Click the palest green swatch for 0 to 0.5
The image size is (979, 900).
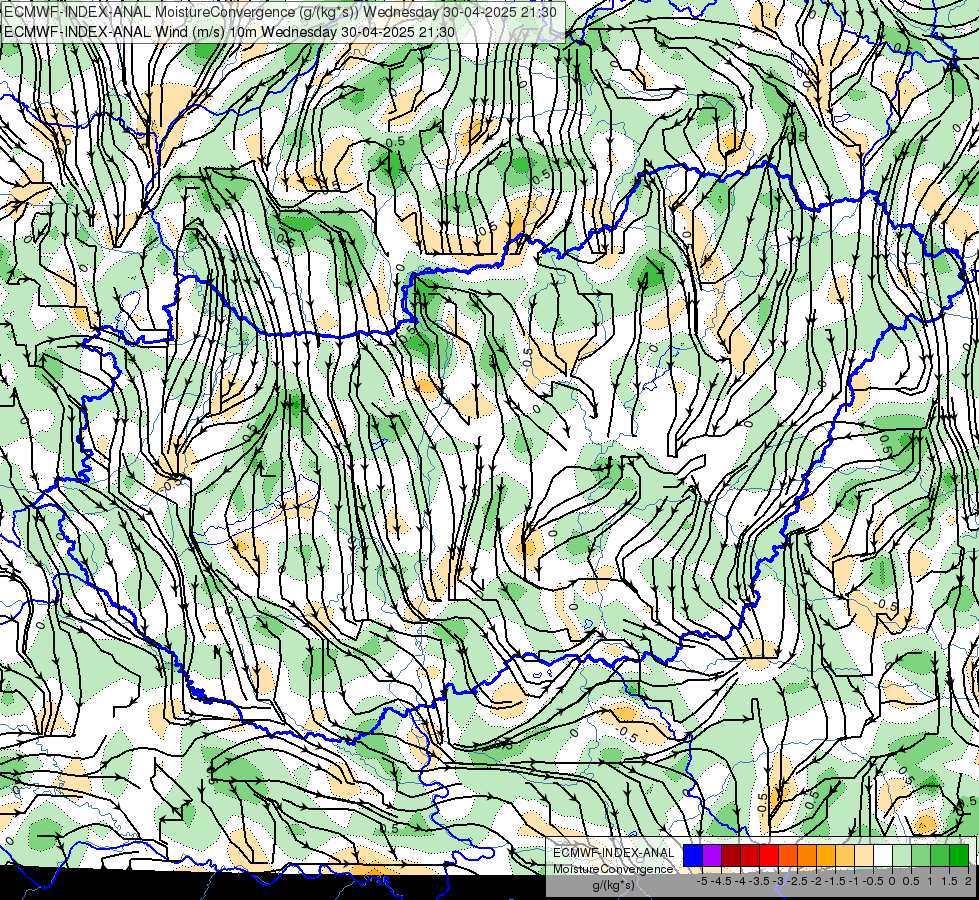[902, 856]
